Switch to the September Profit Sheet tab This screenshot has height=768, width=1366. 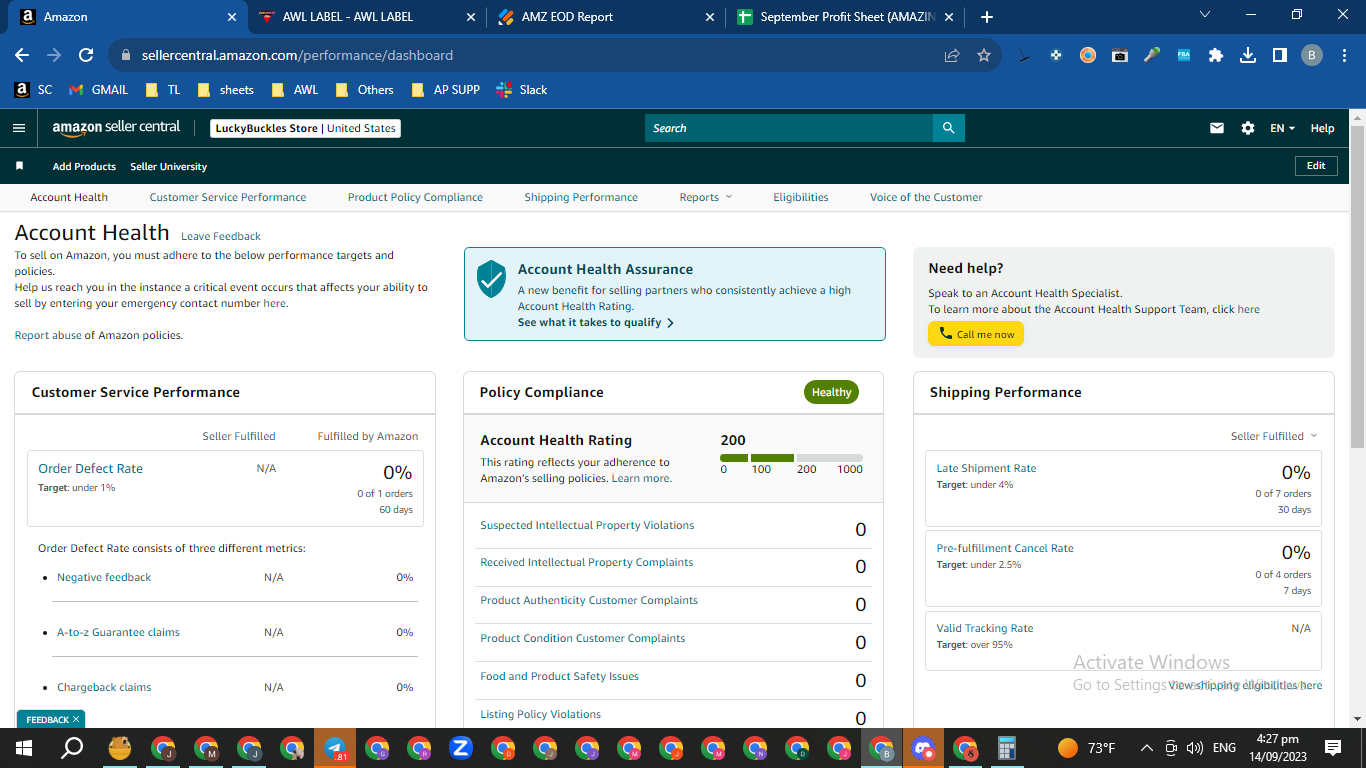[x=846, y=17]
